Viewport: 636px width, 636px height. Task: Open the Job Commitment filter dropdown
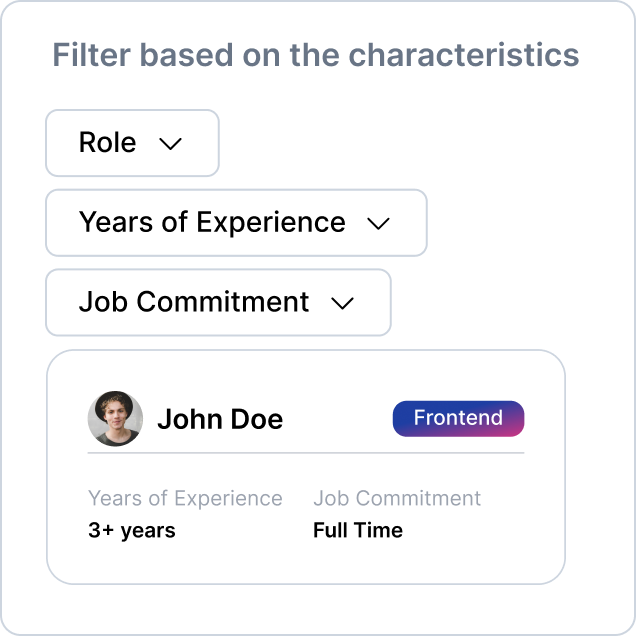point(219,303)
